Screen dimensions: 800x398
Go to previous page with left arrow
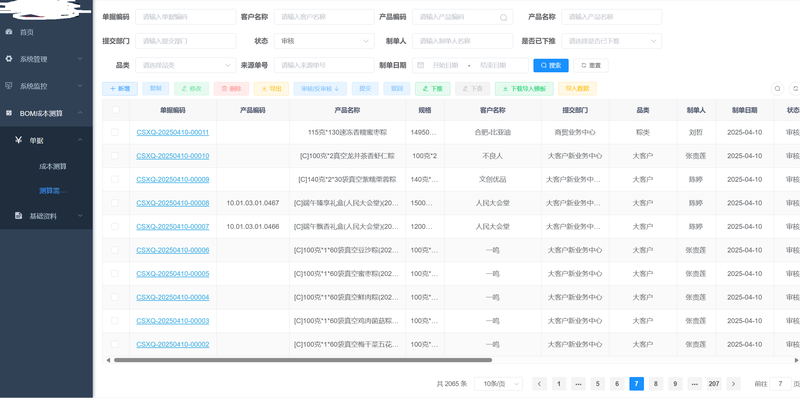[540, 384]
